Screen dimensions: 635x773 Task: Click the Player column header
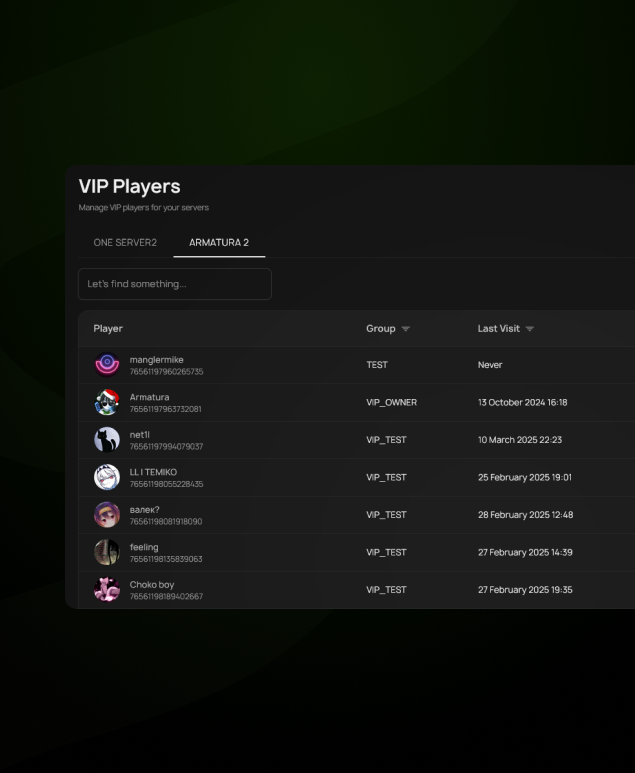click(108, 329)
